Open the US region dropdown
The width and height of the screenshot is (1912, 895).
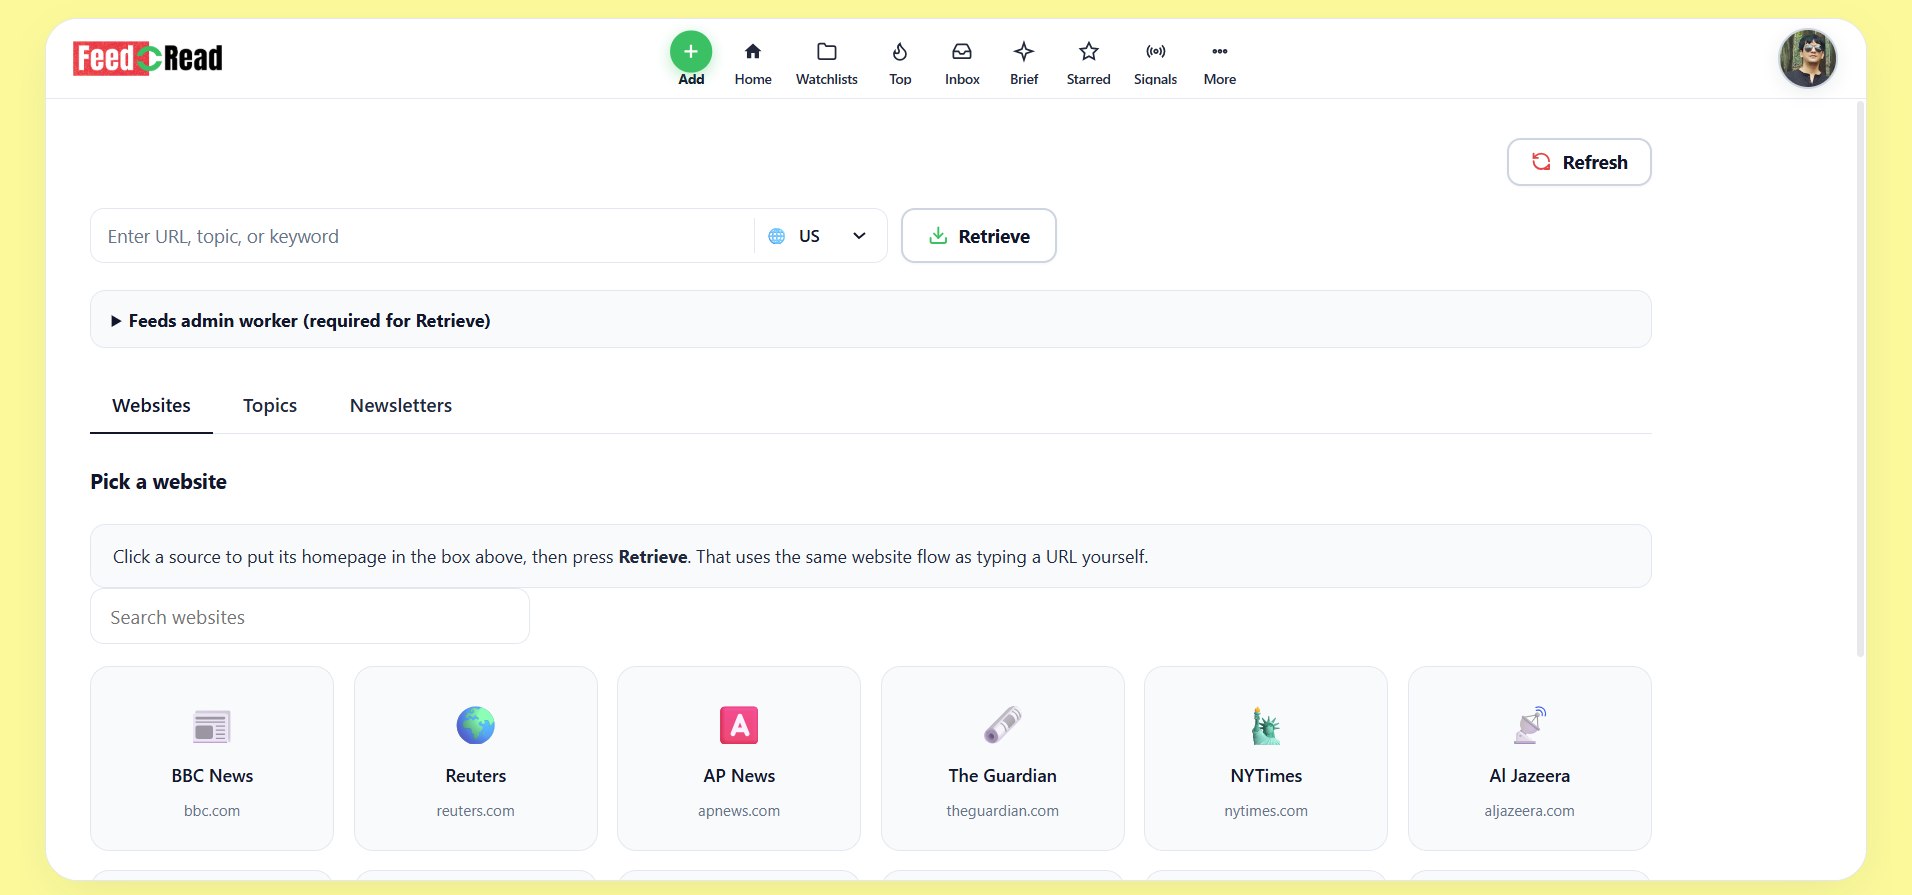(x=818, y=236)
